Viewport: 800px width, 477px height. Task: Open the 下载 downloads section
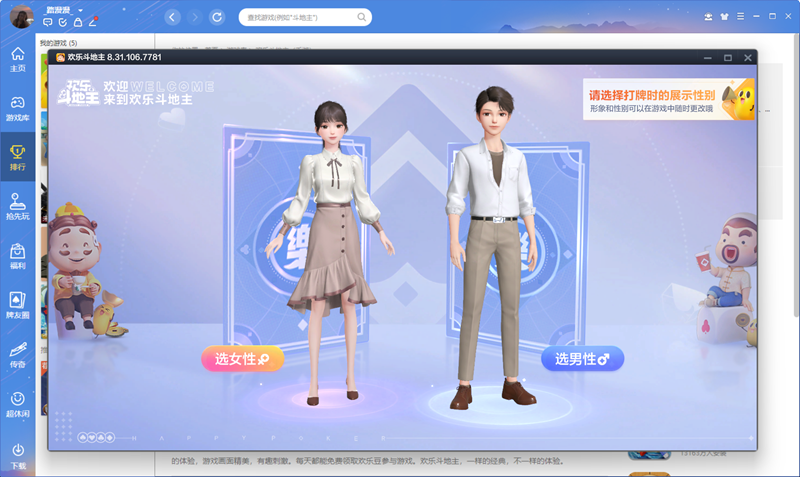(x=17, y=455)
